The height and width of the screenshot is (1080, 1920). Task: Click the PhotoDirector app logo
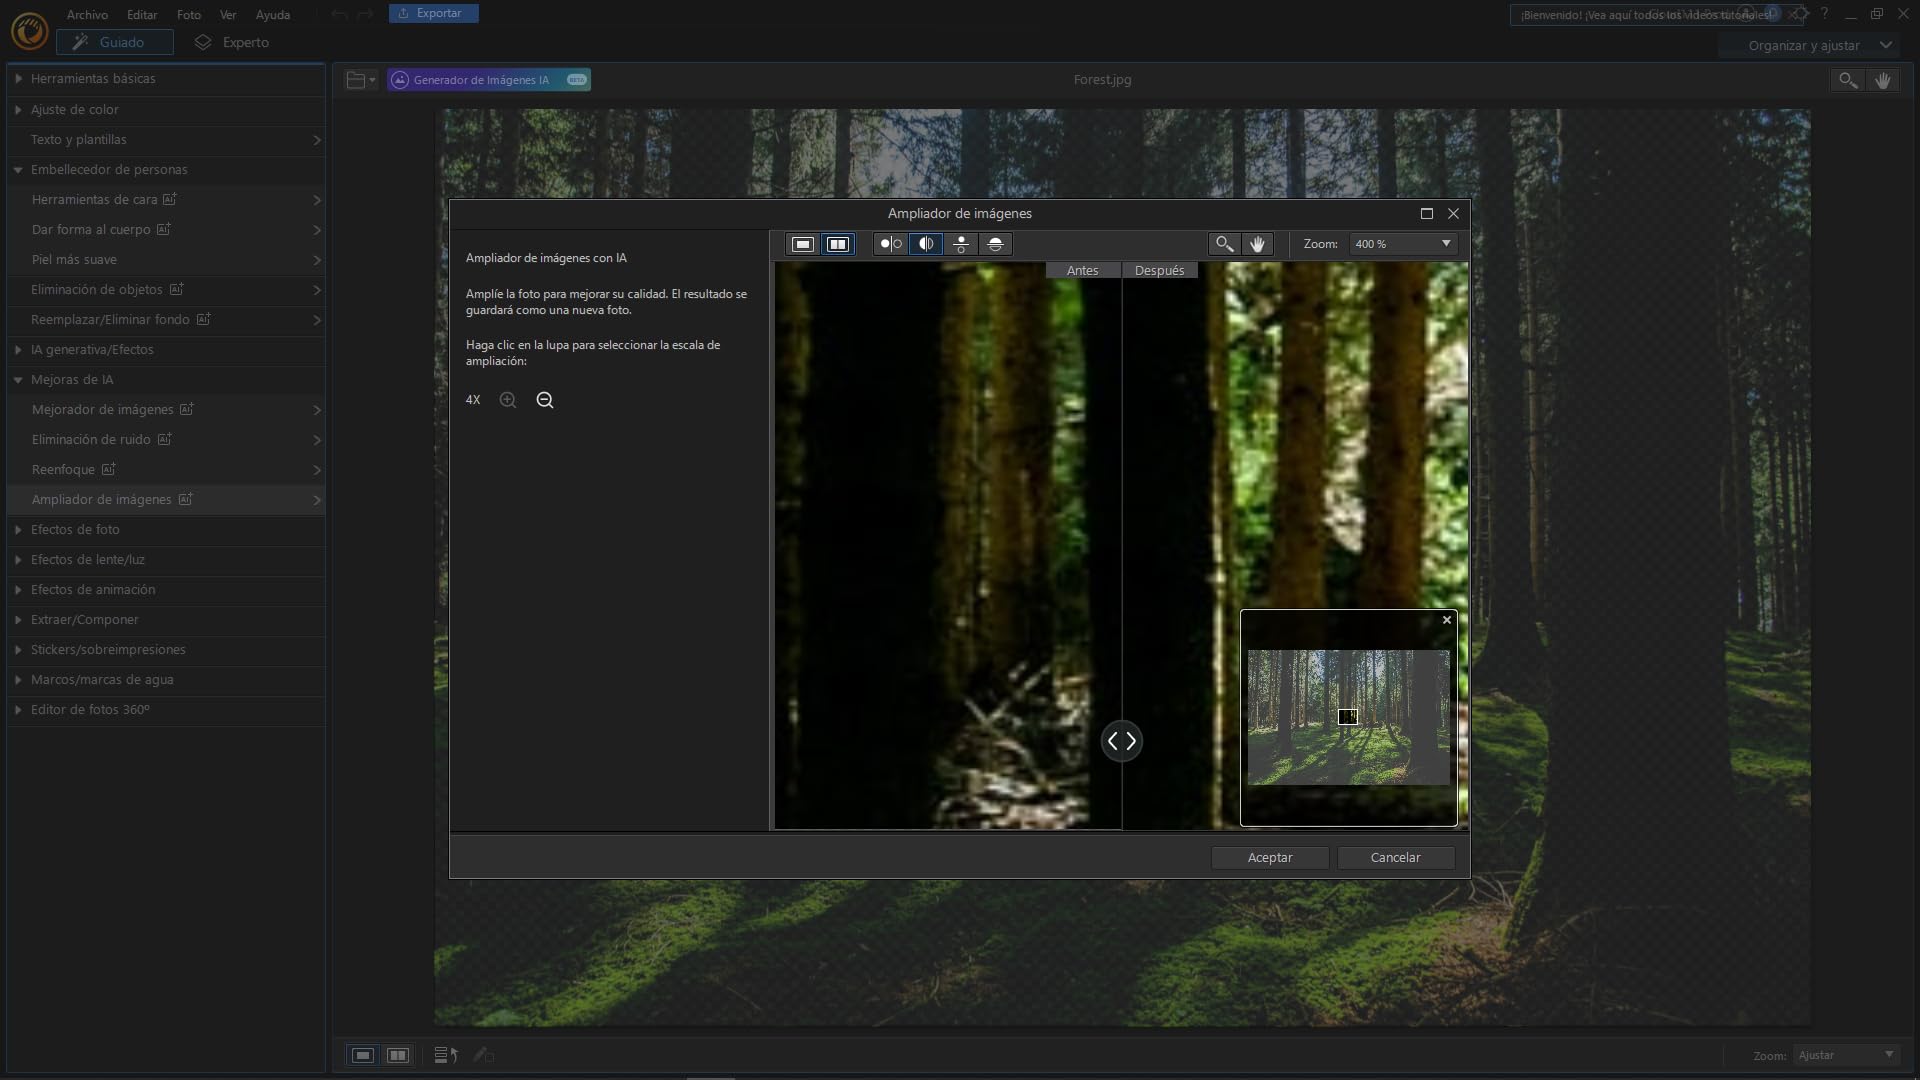click(29, 31)
